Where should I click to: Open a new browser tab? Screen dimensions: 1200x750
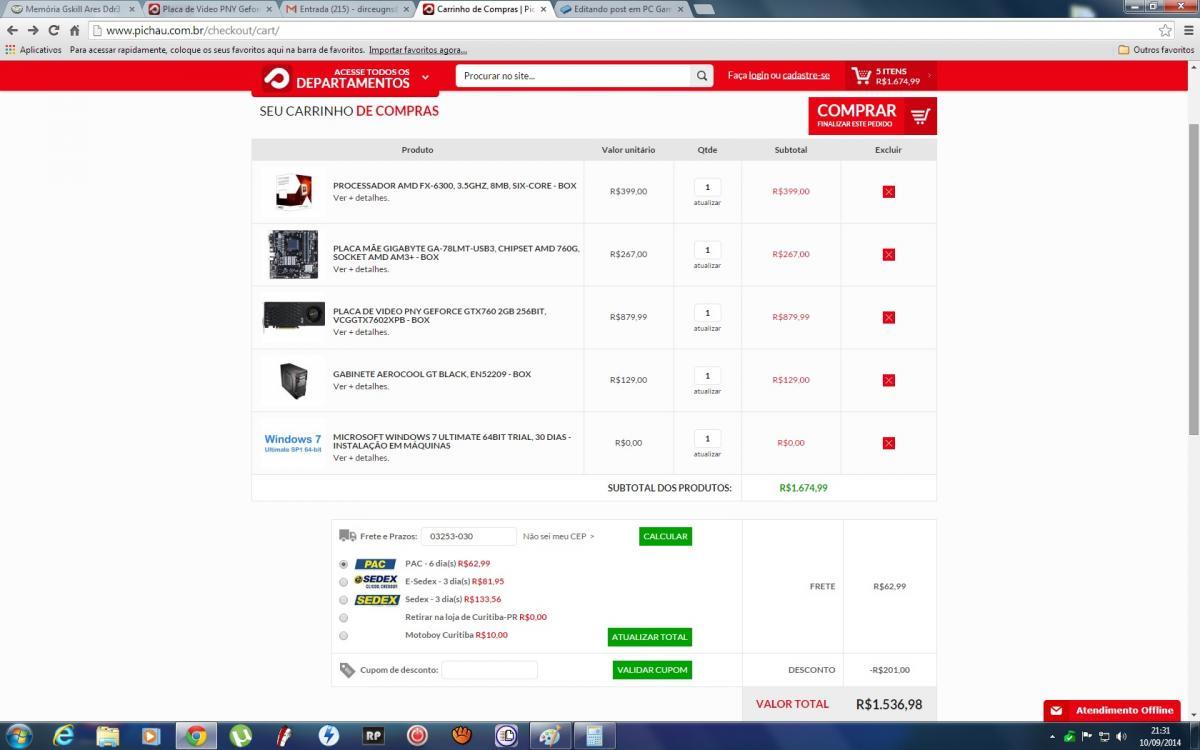point(704,9)
